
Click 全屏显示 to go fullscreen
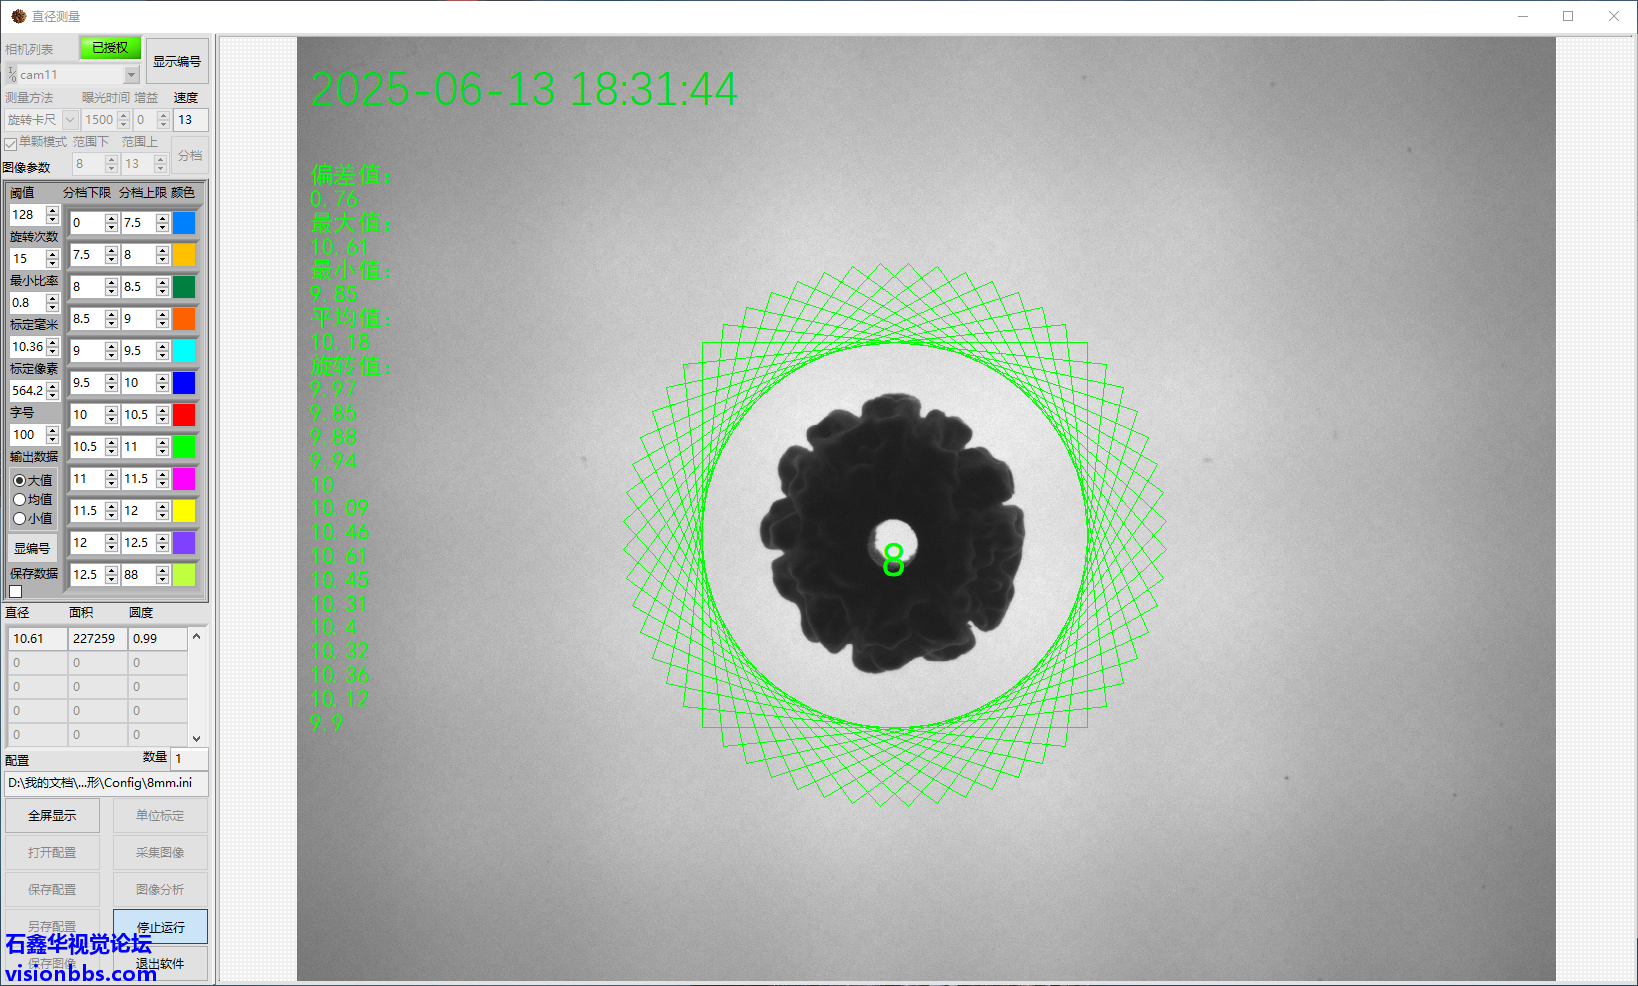coord(52,816)
